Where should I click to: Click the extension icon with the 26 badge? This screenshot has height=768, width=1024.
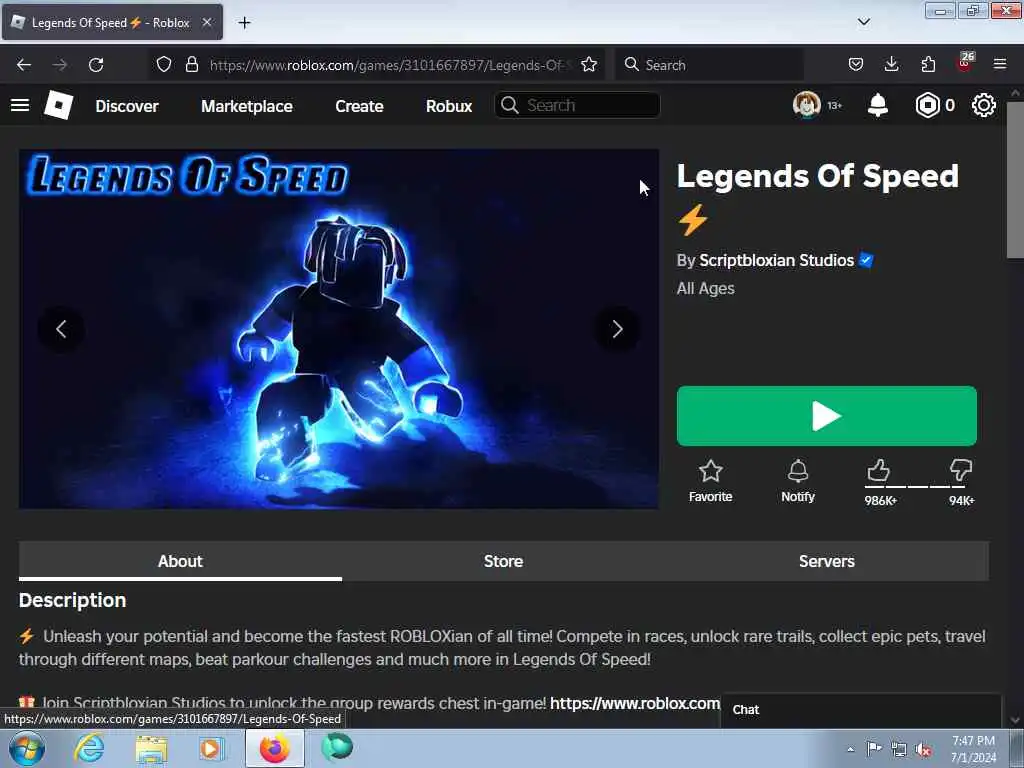965,63
